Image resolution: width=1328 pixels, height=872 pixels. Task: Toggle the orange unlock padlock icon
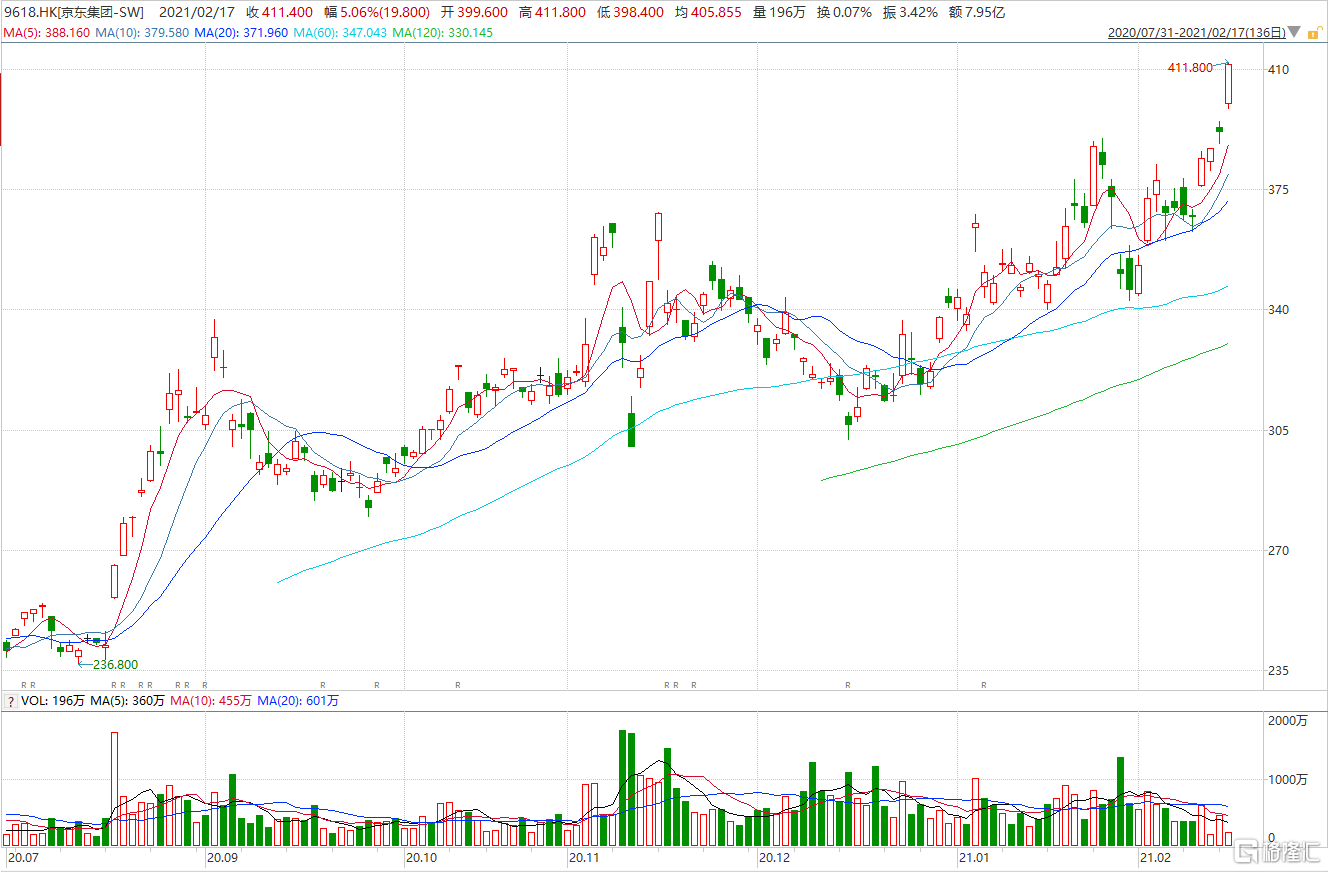pyautogui.click(x=1314, y=33)
